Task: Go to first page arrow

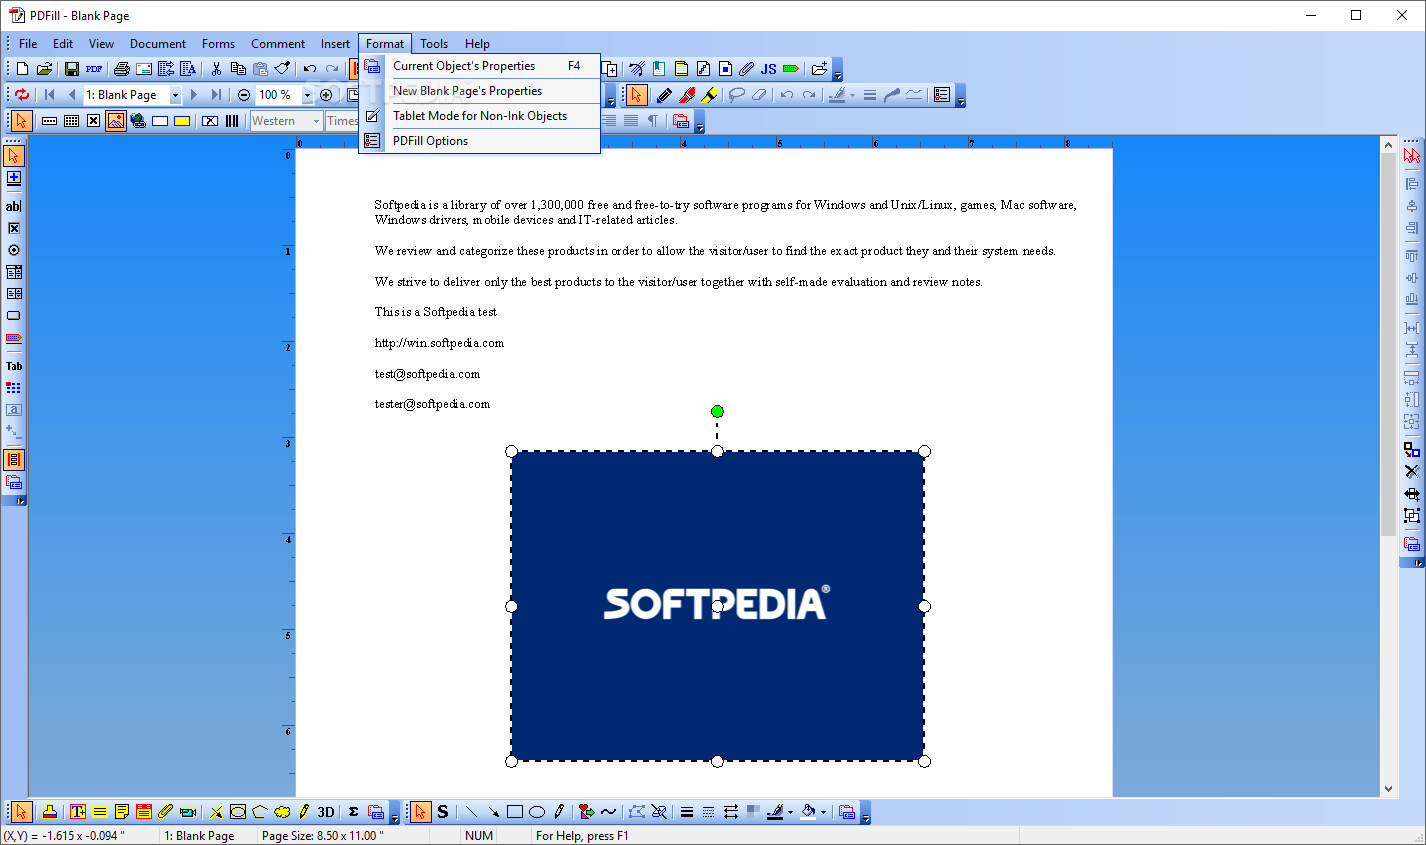Action: [49, 95]
